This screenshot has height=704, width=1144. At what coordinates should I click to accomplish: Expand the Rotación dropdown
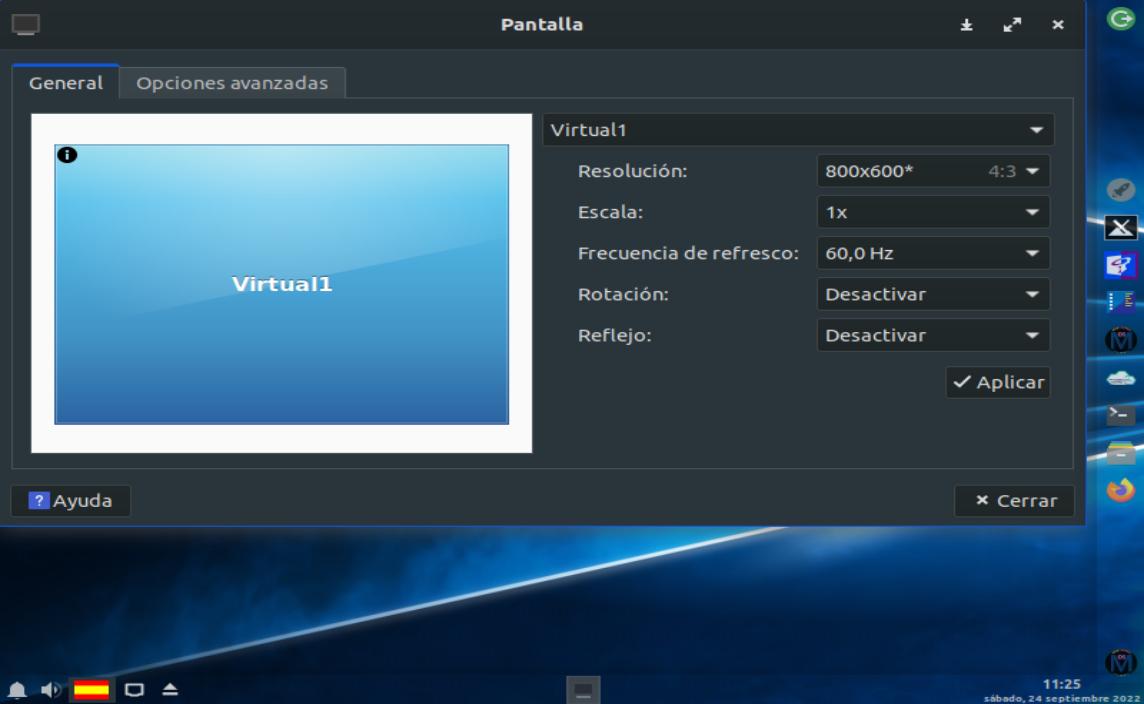pos(933,295)
